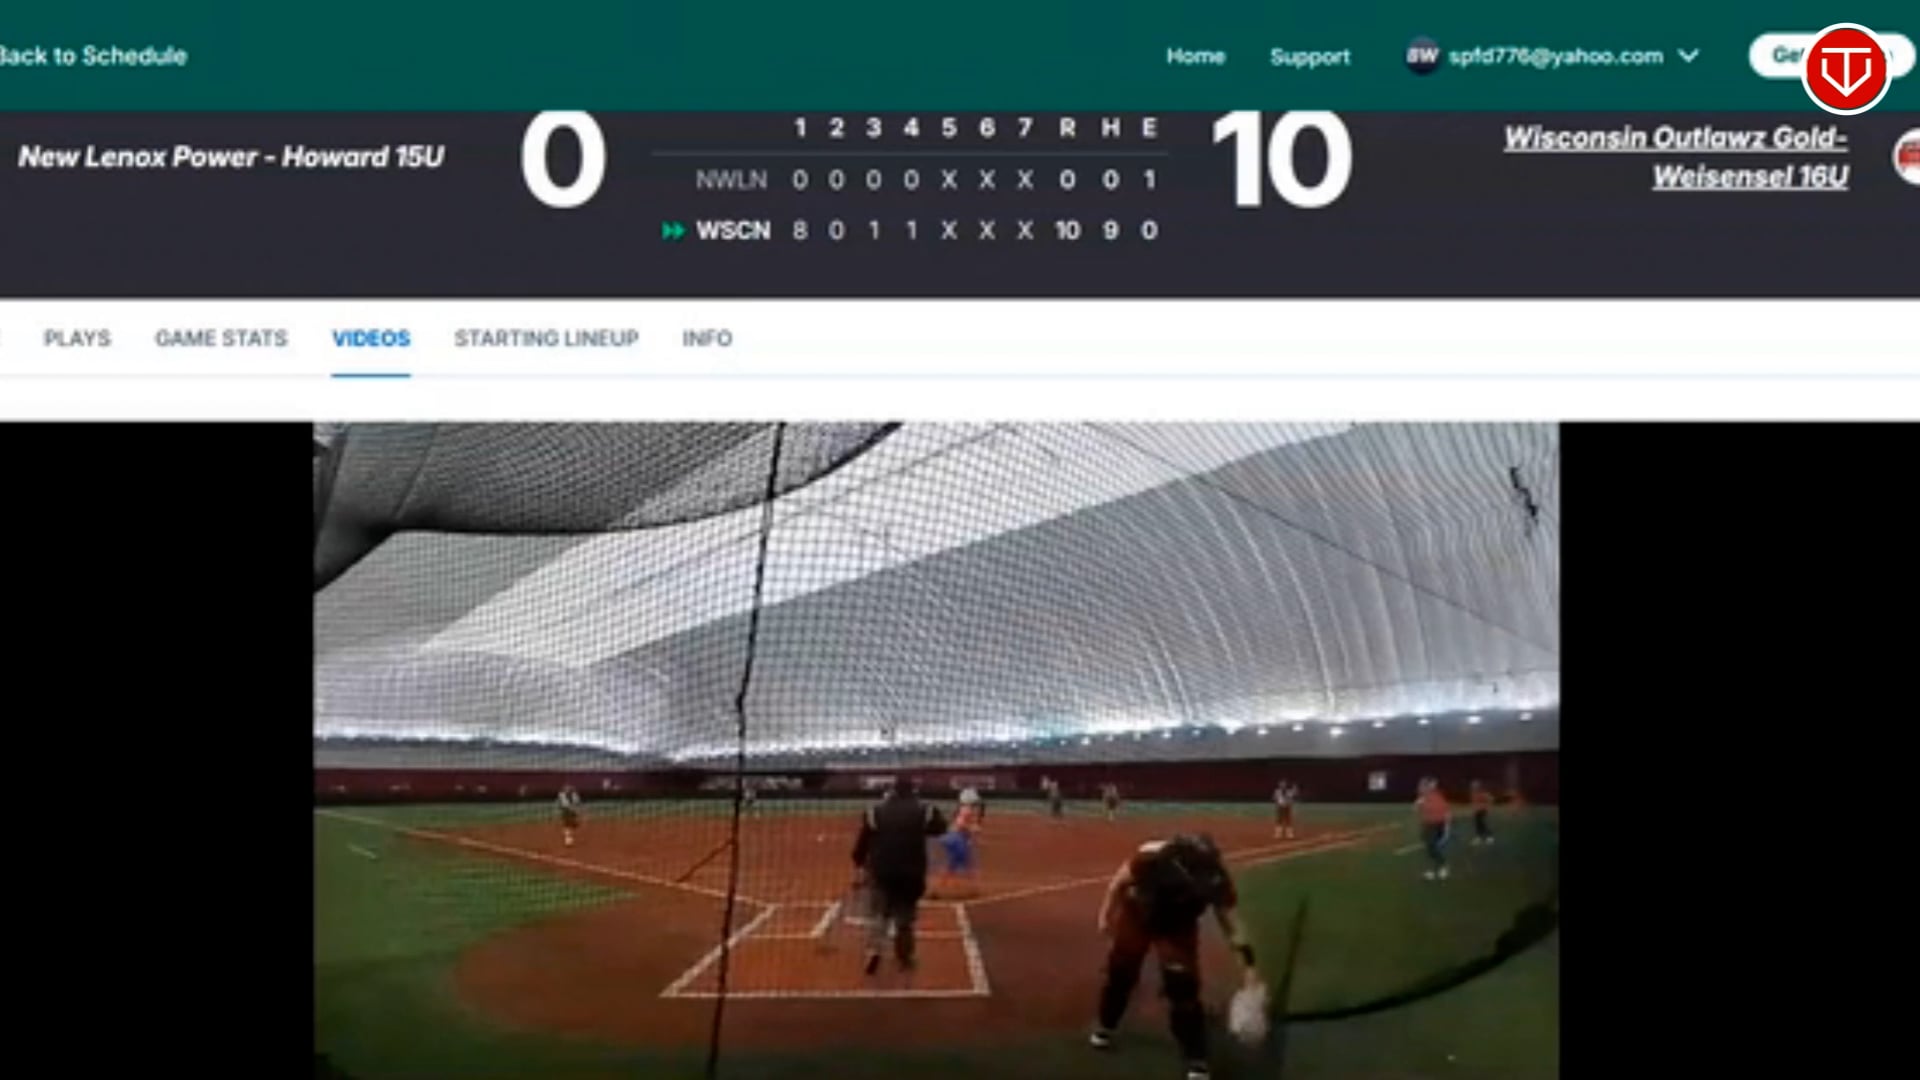Switch to the PLAYS tab

[x=77, y=338]
